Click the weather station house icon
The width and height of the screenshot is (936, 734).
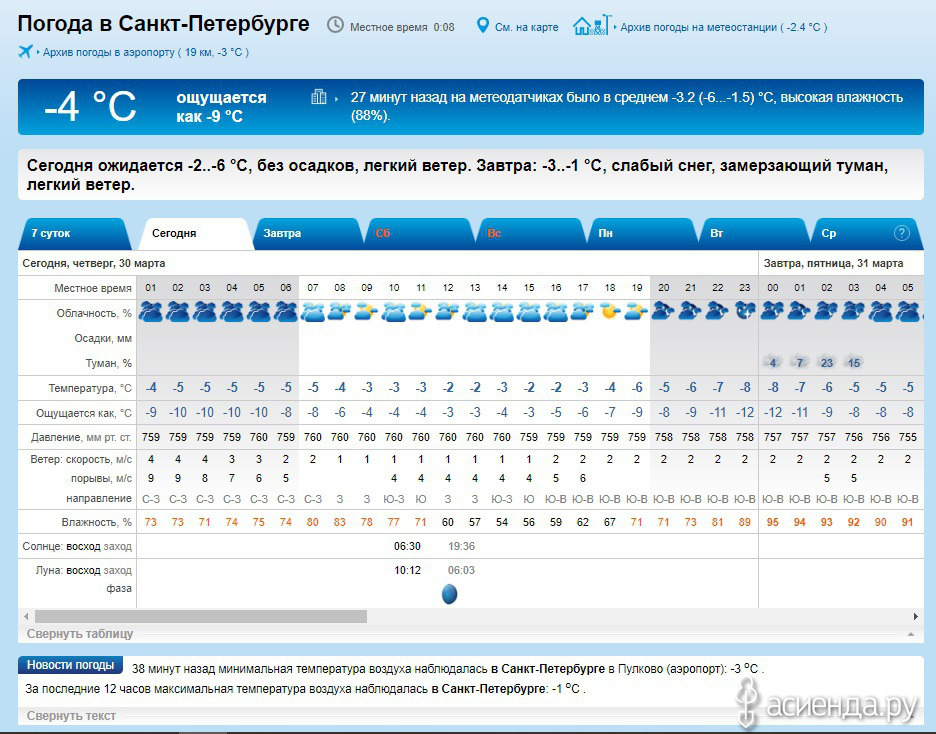tap(592, 25)
